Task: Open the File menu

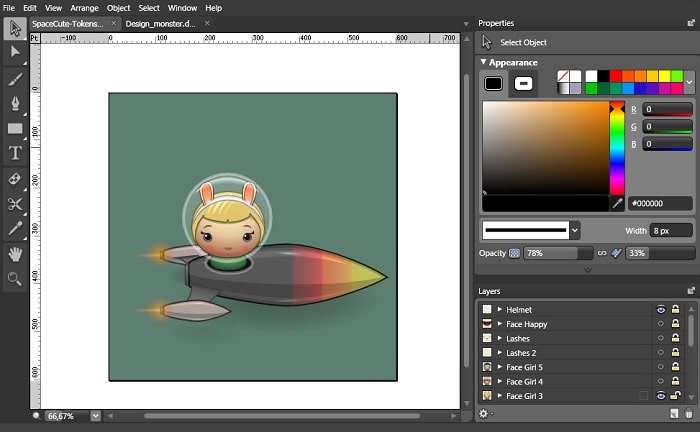Action: [8, 8]
